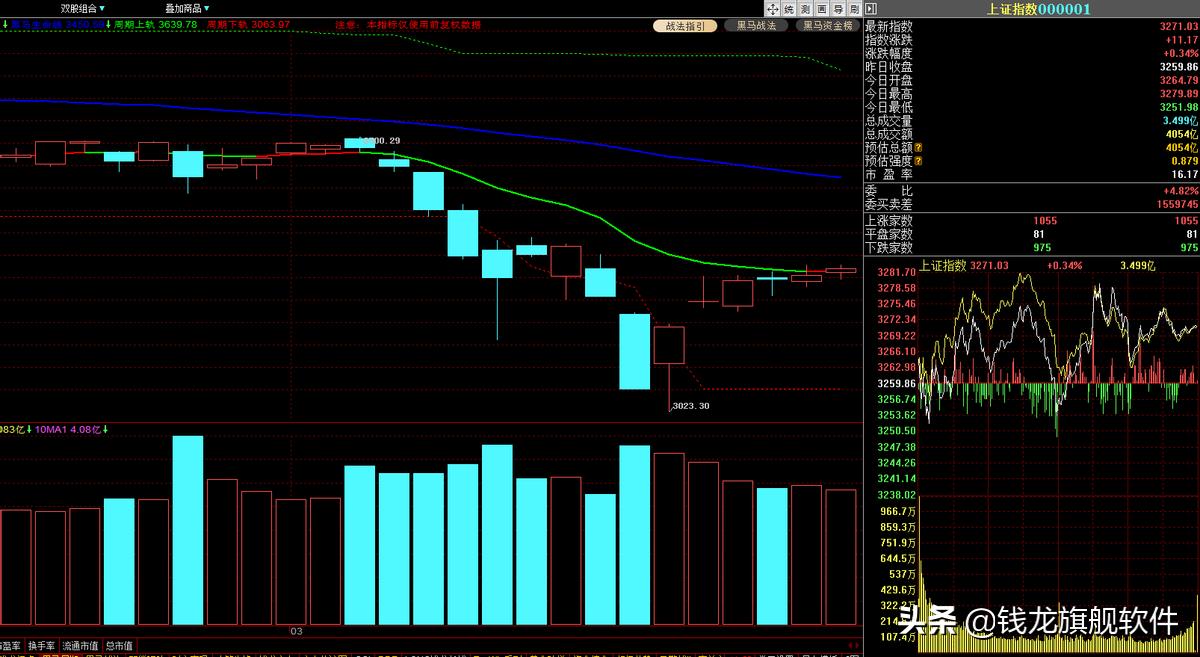Click the 10MA1 4.08亿 volume indicator label
Viewport: 1200px width, 657px height.
point(68,430)
